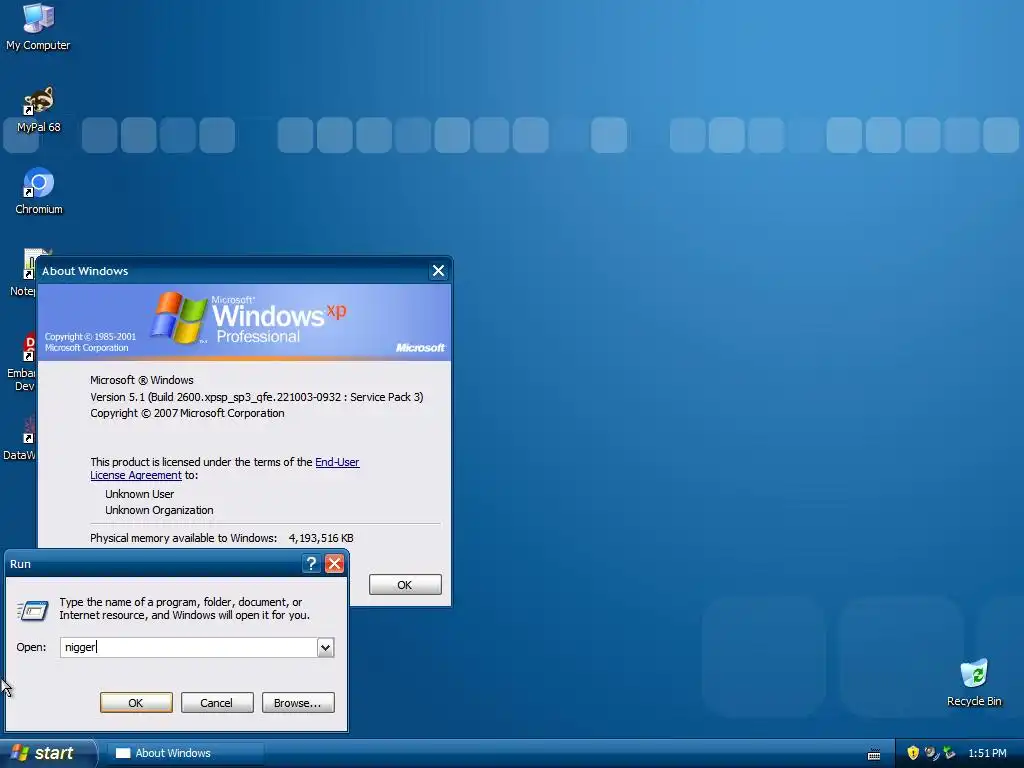
Task: Close the About Windows dialog
Action: [x=438, y=271]
